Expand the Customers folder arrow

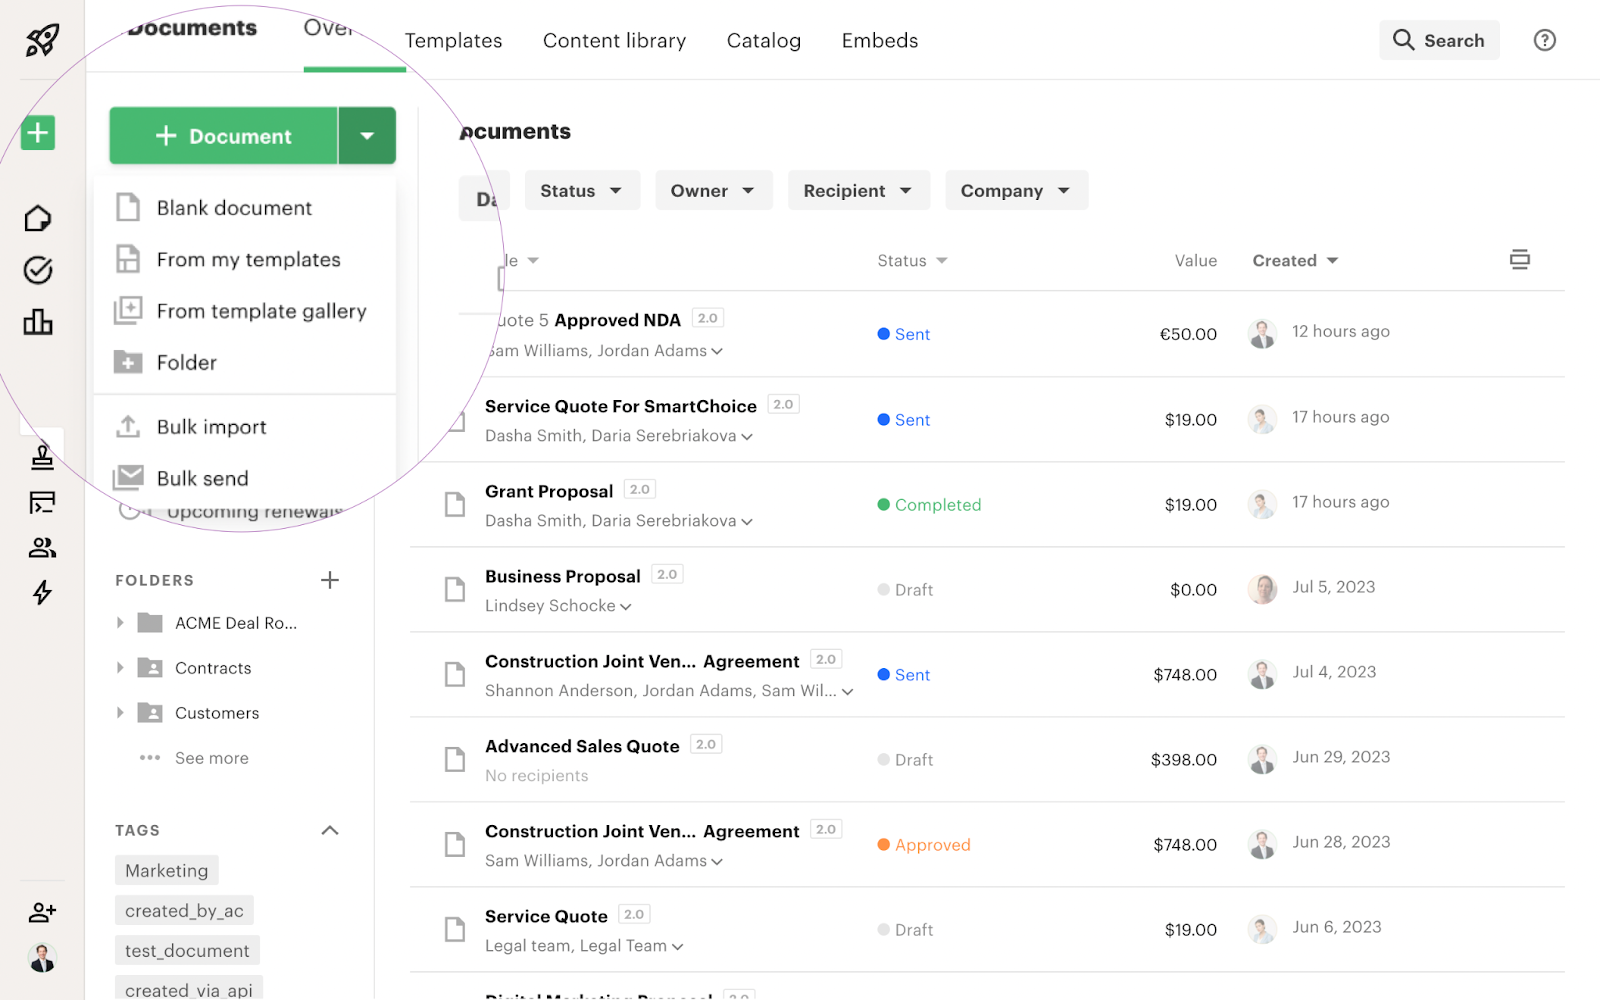(120, 712)
